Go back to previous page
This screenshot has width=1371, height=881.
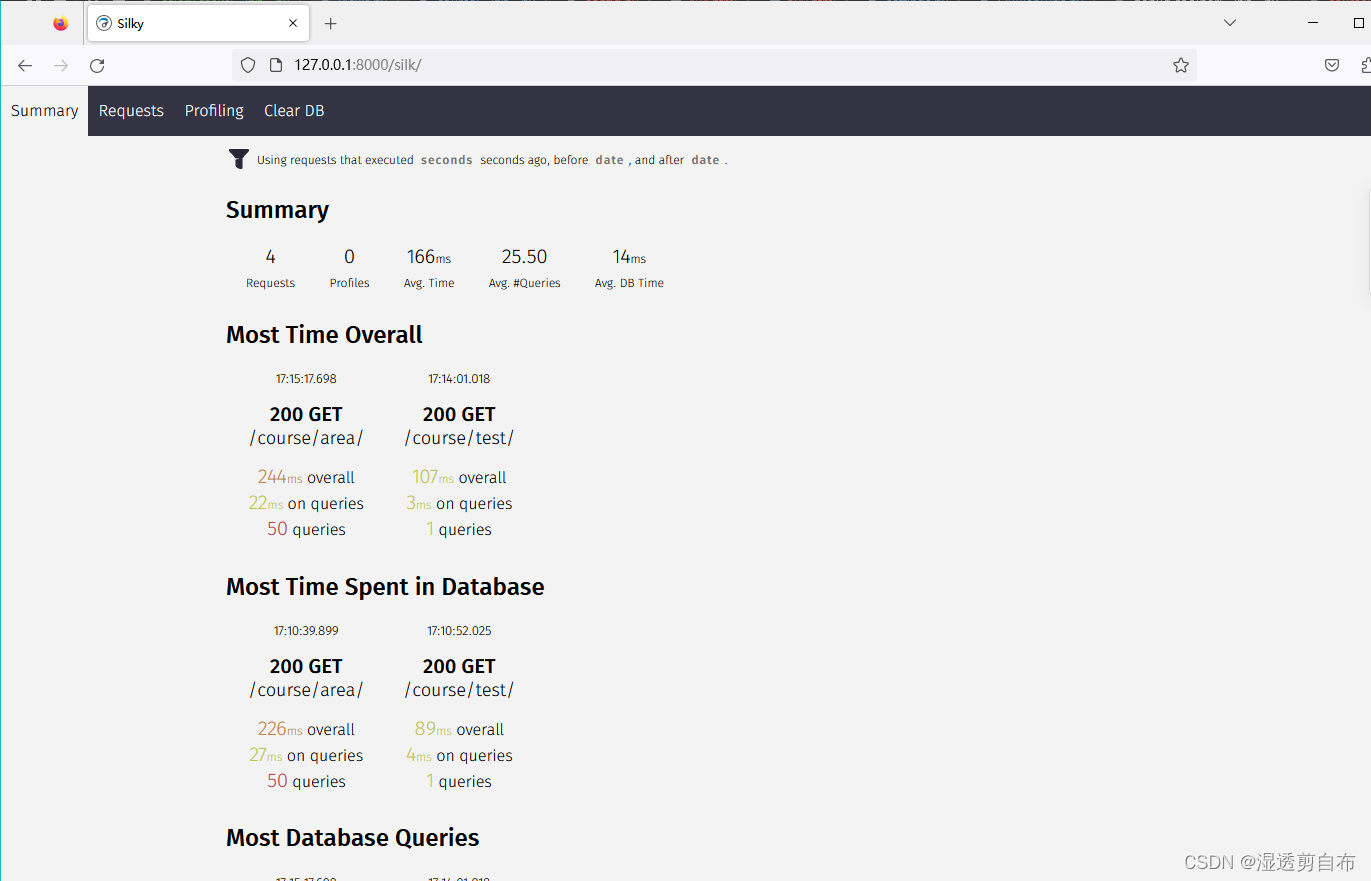point(25,65)
